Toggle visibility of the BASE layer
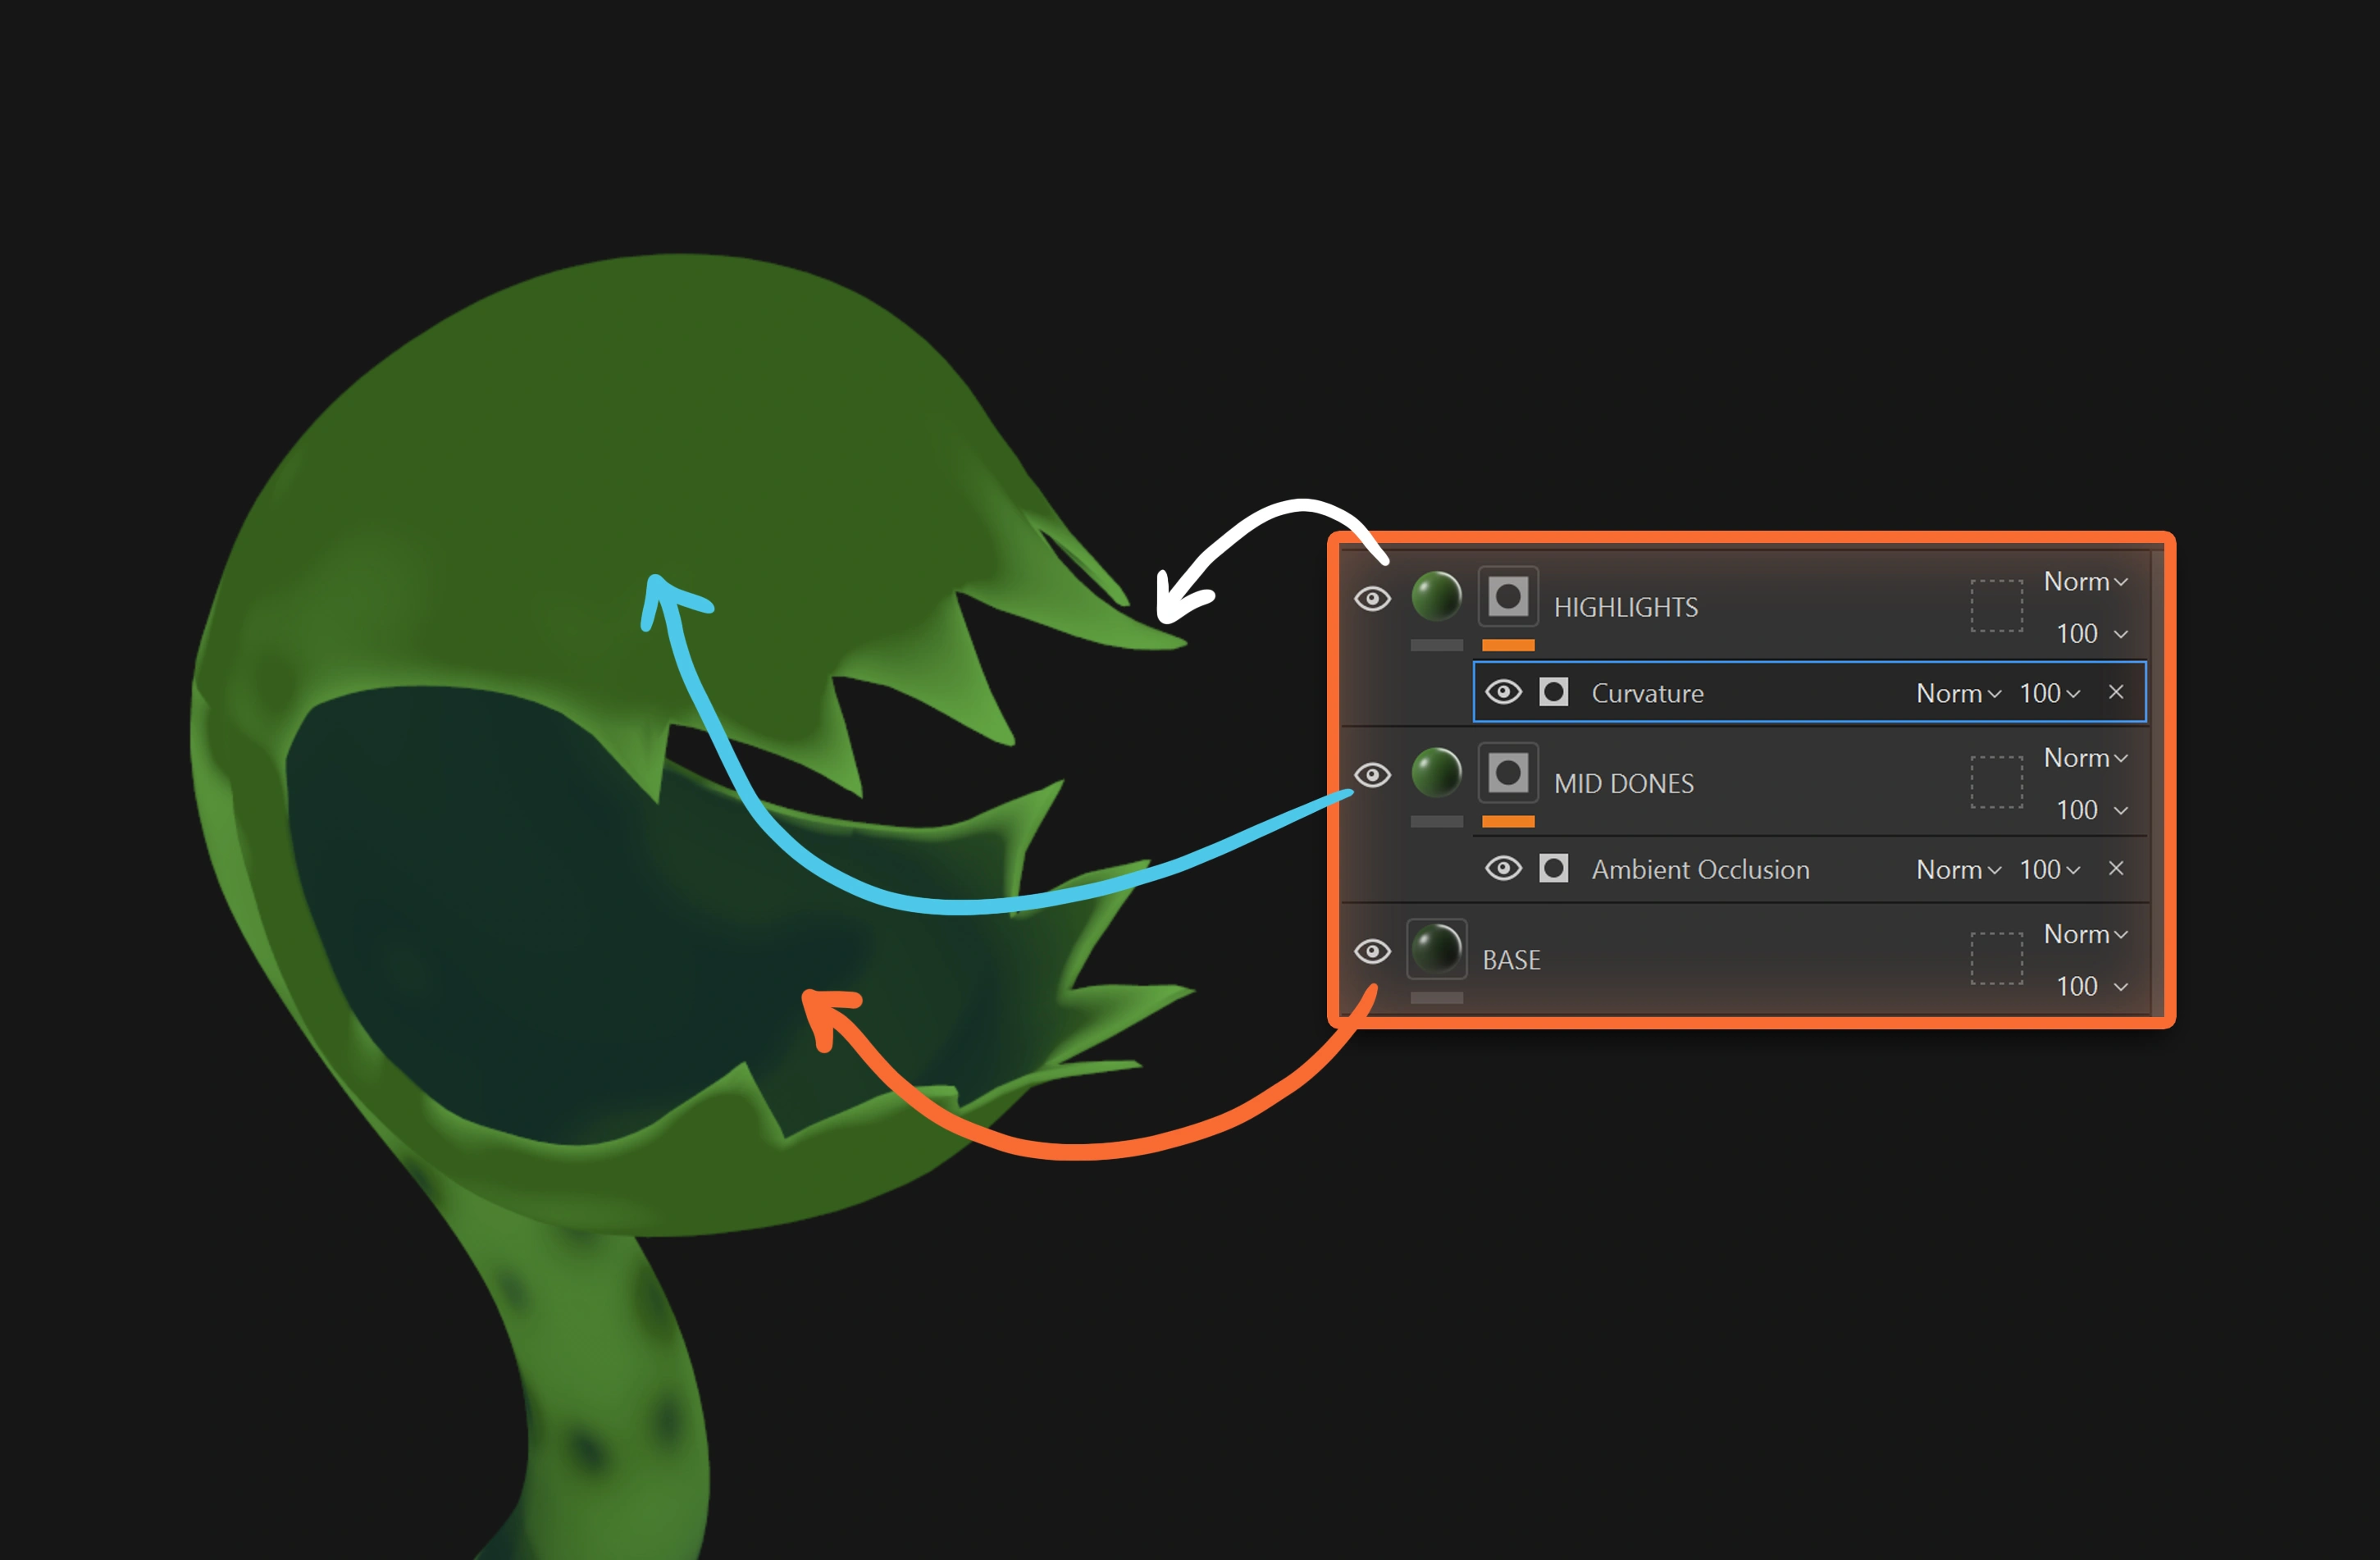Image resolution: width=2380 pixels, height=1560 pixels. (x=1372, y=951)
